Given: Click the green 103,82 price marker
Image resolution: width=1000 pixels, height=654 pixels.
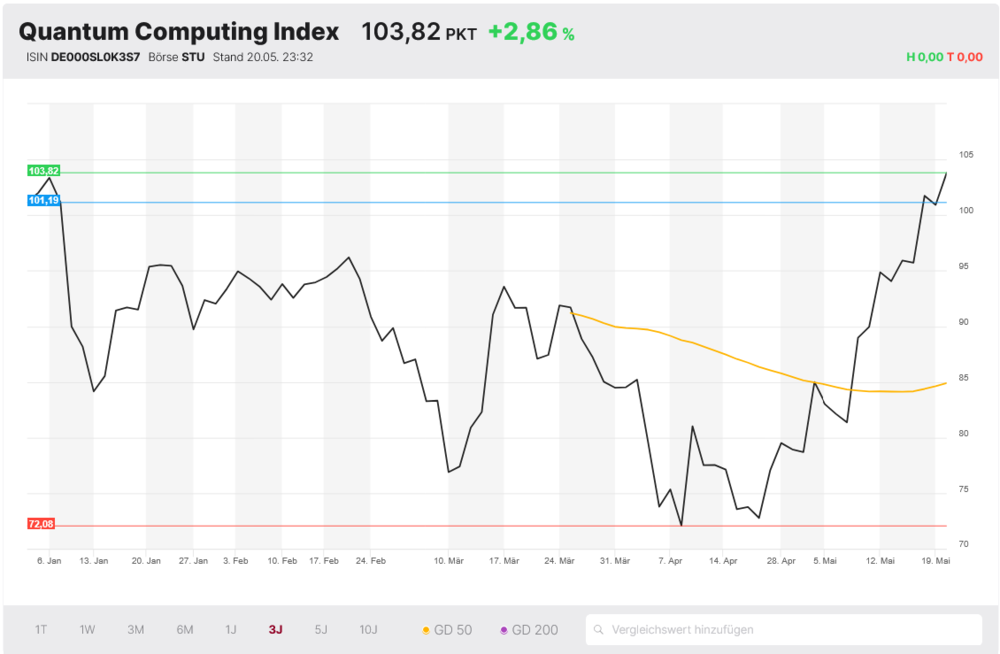Looking at the screenshot, I should click(x=43, y=171).
